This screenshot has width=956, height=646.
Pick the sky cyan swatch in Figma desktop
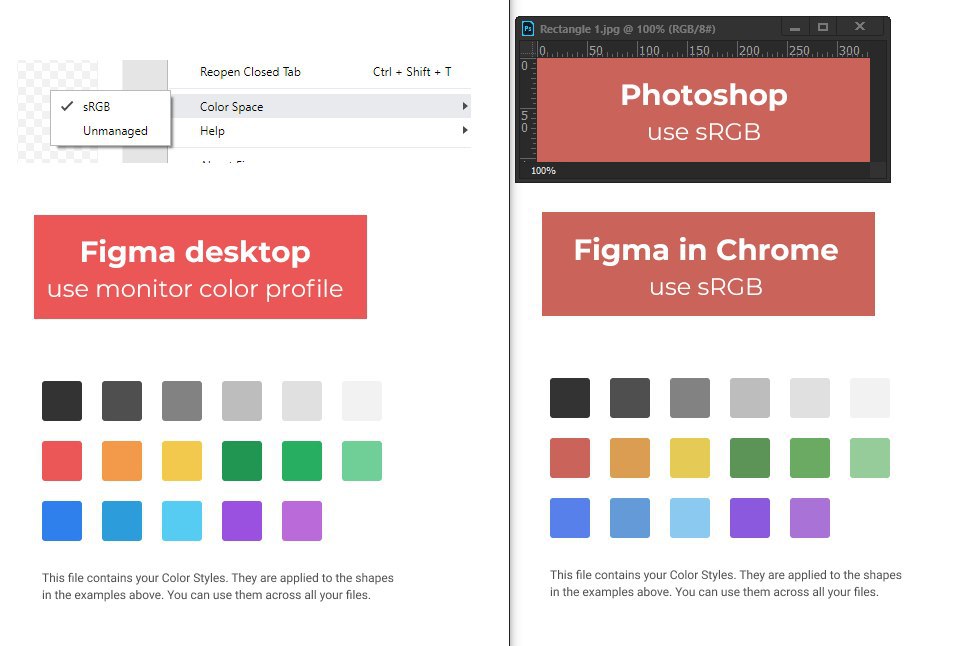pyautogui.click(x=182, y=521)
